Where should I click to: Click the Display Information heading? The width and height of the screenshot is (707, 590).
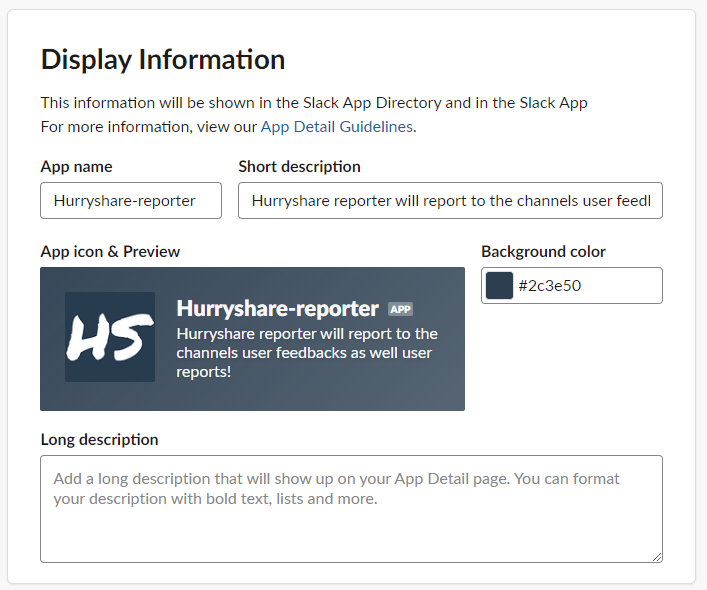click(163, 60)
